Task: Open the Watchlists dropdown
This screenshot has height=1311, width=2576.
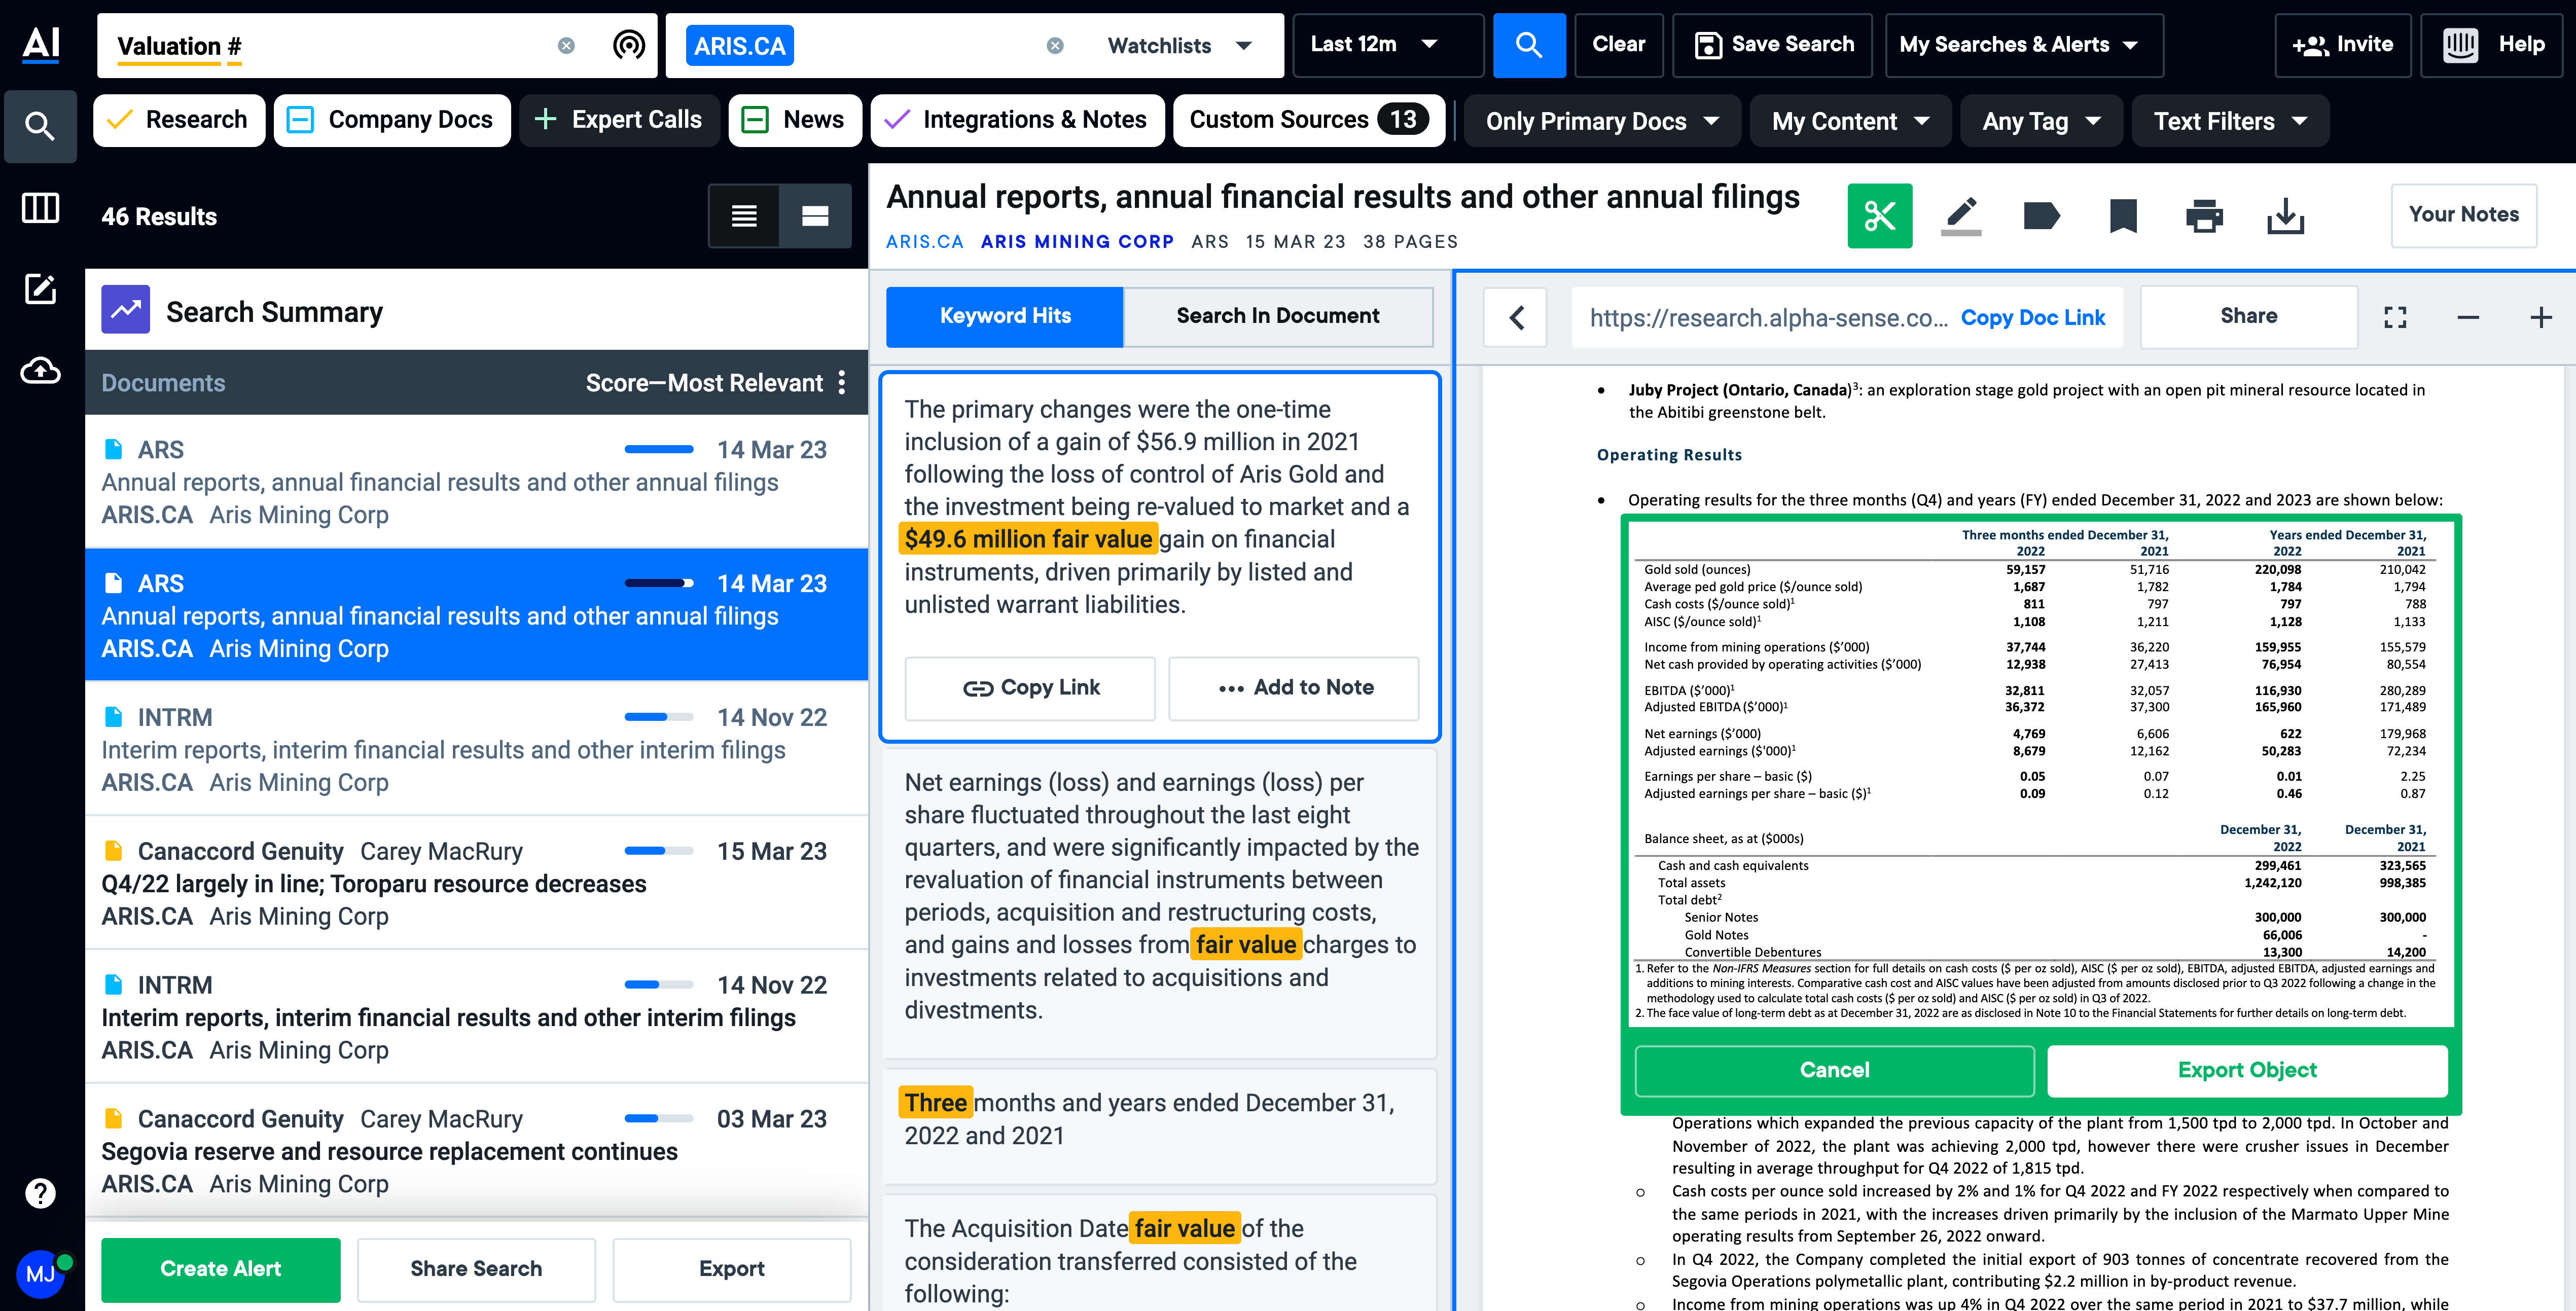Action: pos(1180,46)
